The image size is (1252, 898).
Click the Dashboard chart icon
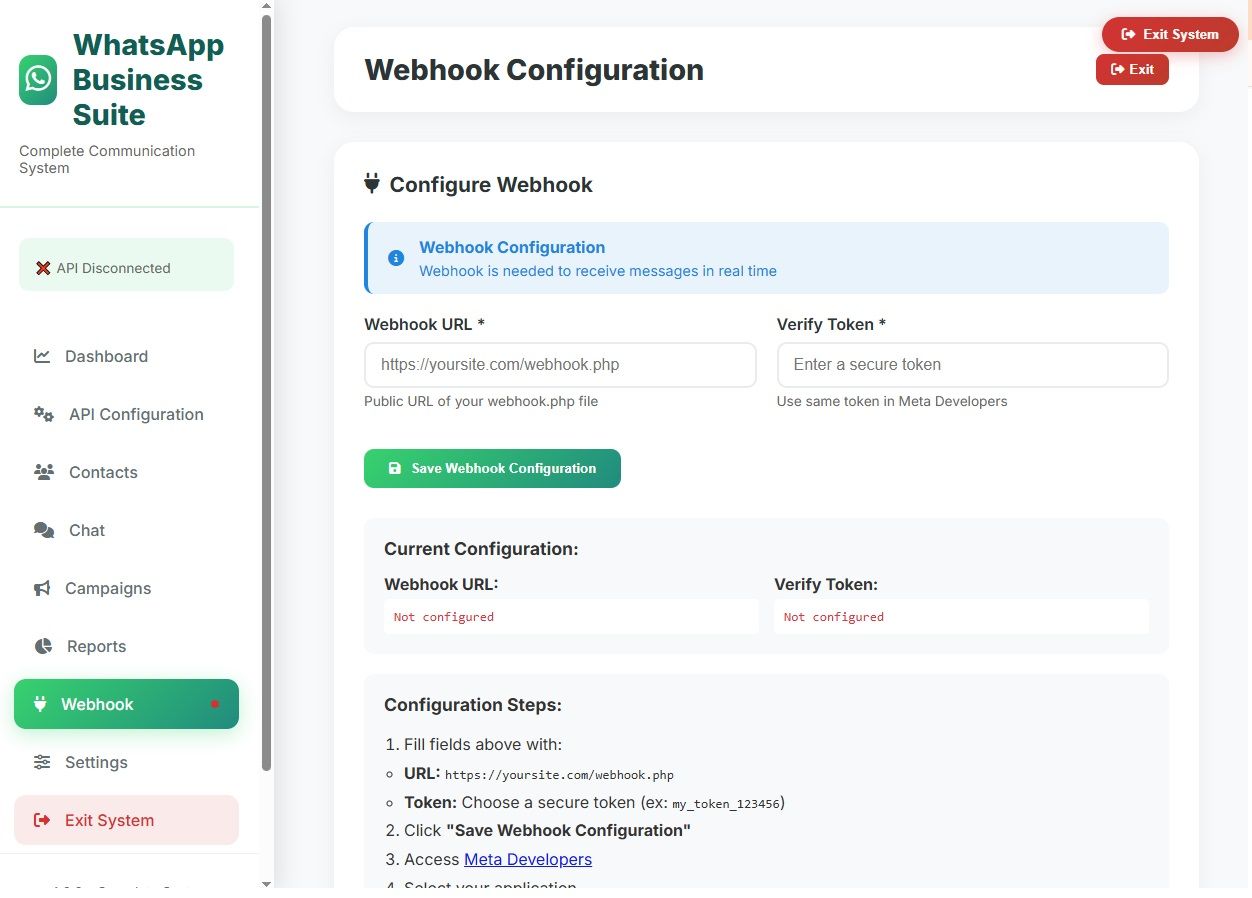point(42,356)
